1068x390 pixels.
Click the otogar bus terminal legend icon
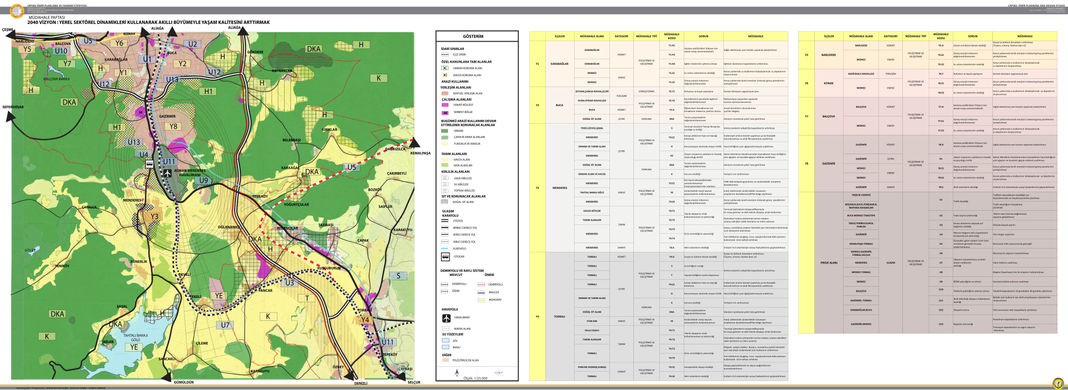(x=445, y=257)
